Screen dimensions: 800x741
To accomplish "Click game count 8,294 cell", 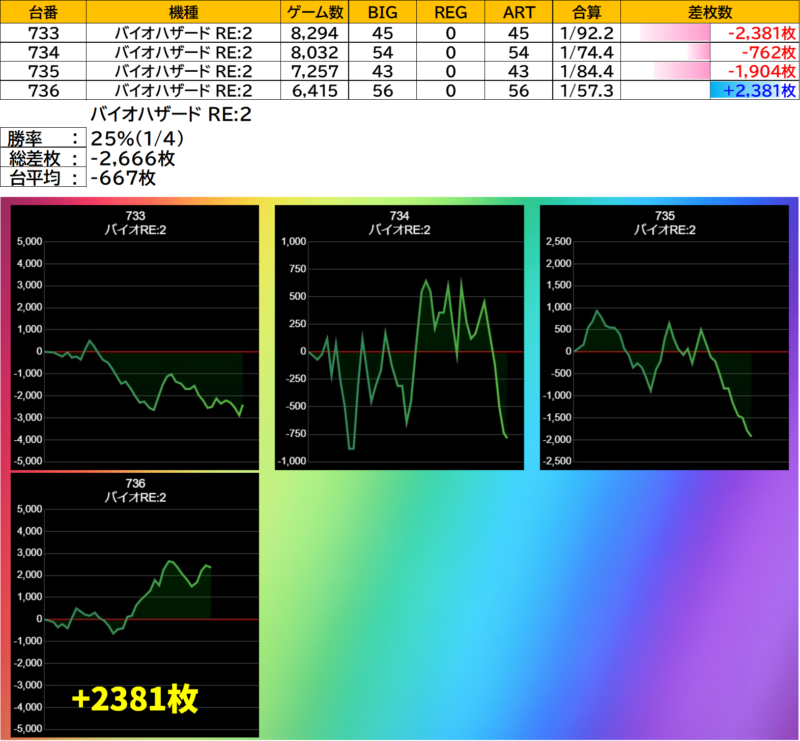I will click(314, 33).
